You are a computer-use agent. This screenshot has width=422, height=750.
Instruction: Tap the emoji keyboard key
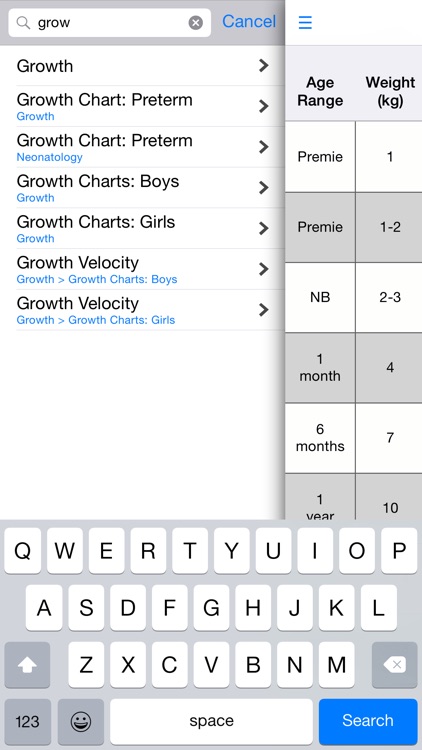point(81,722)
